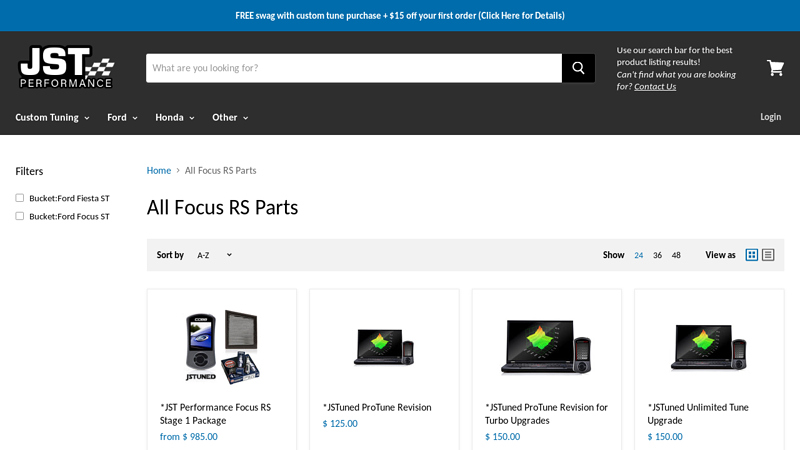Screen dimensions: 800x450
Task: Expand the Honda menu
Action: (175, 117)
